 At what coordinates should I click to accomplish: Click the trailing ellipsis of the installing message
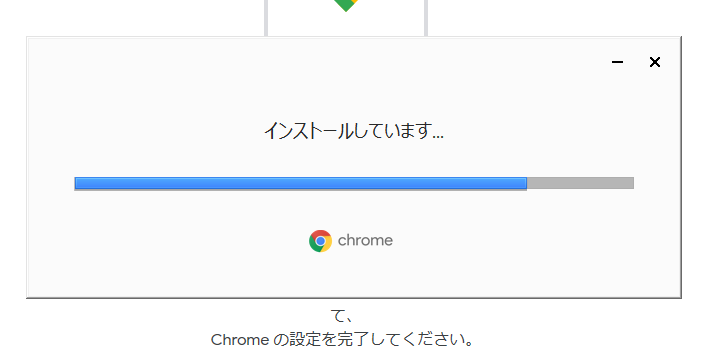click(x=437, y=136)
